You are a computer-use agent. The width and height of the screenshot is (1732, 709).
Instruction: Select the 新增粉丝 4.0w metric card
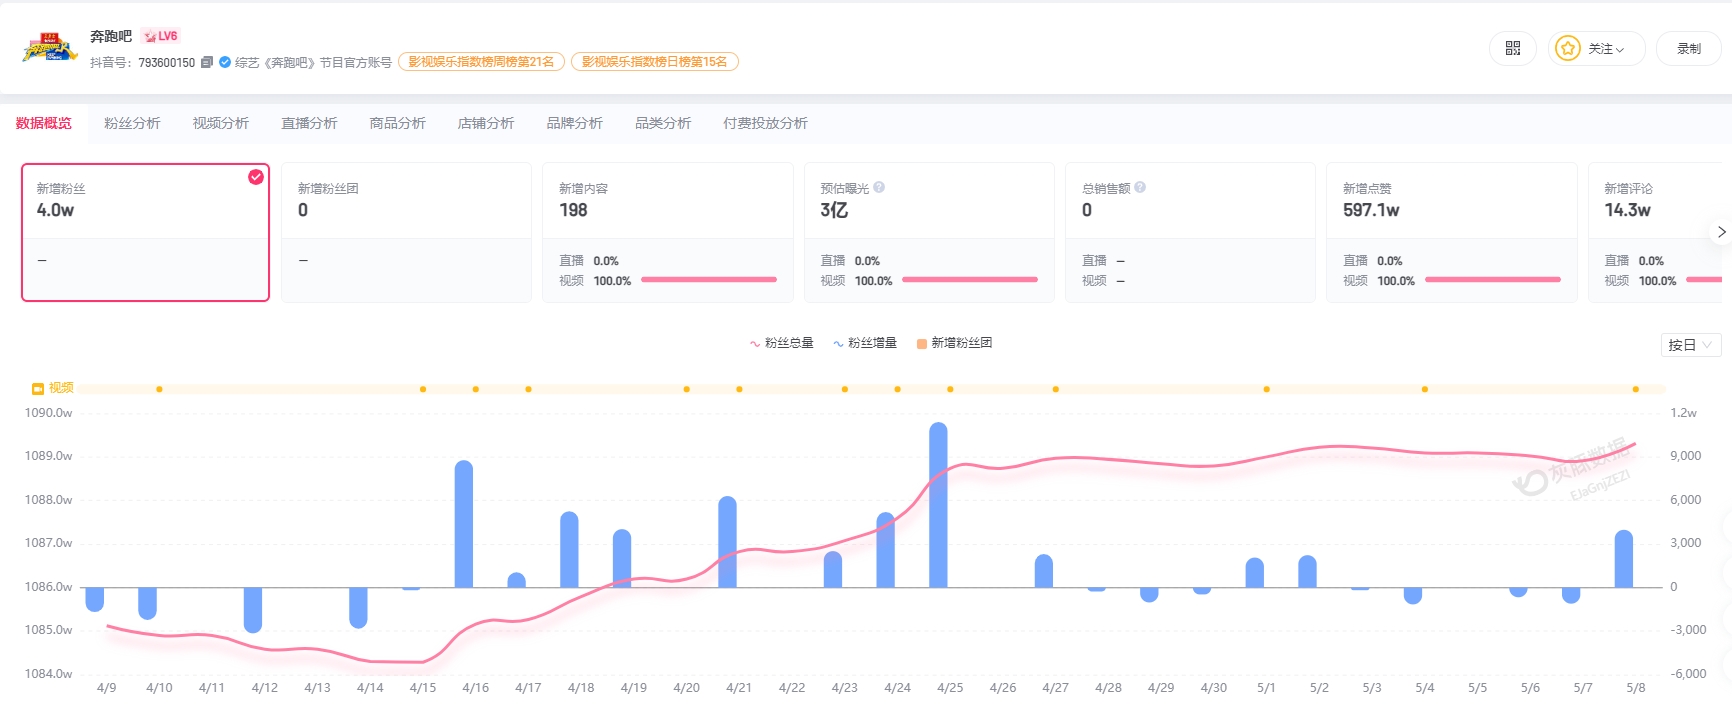pos(146,232)
